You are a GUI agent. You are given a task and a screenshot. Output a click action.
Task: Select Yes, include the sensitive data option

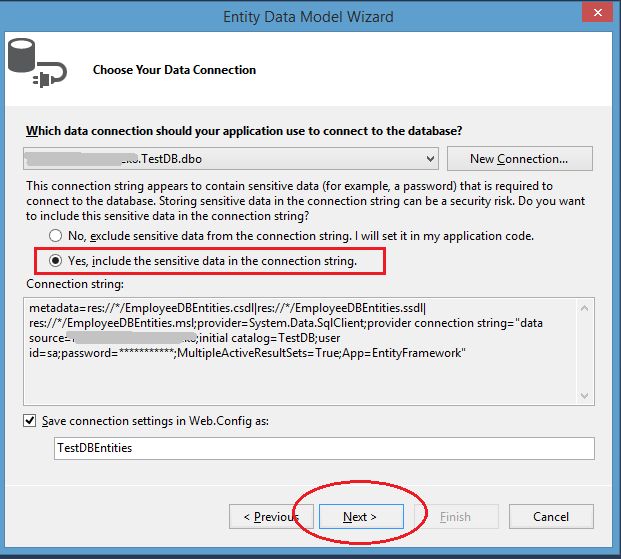point(57,261)
